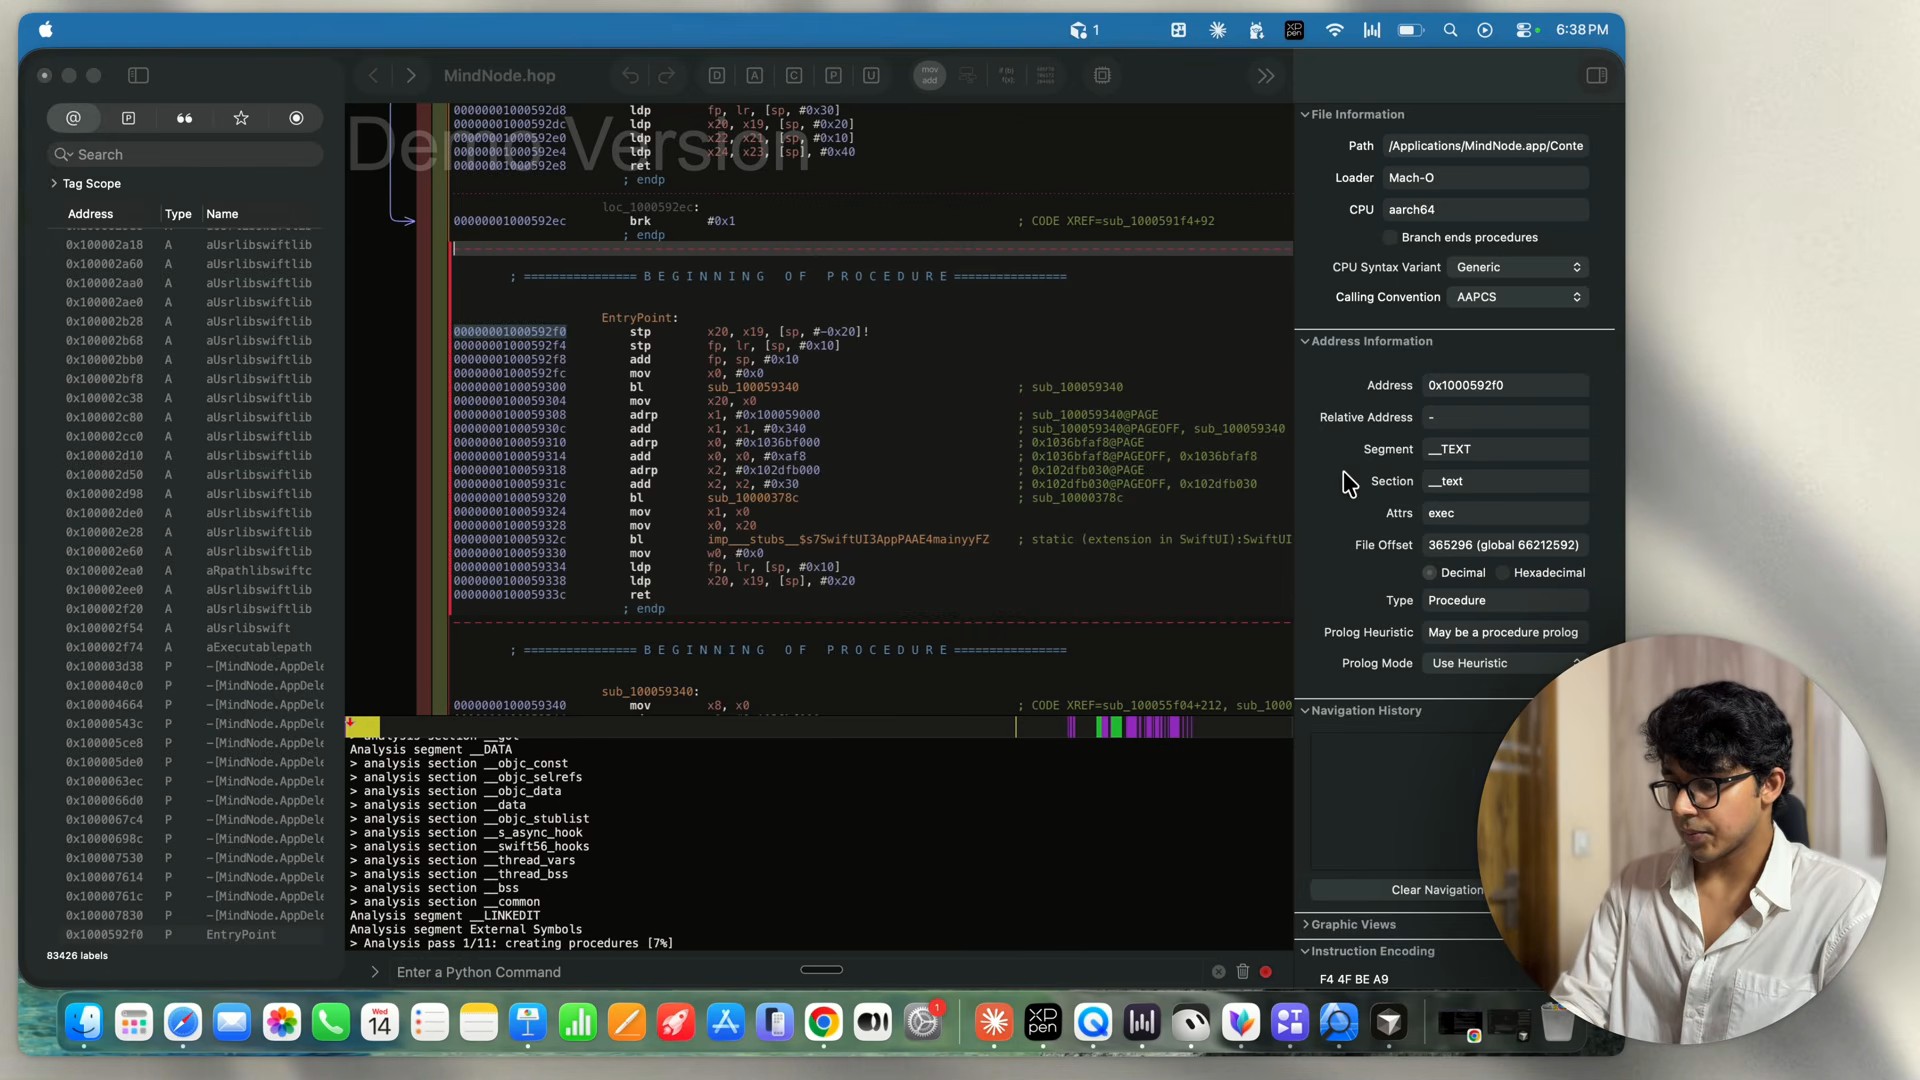Open Control Center in menu bar

click(1526, 30)
